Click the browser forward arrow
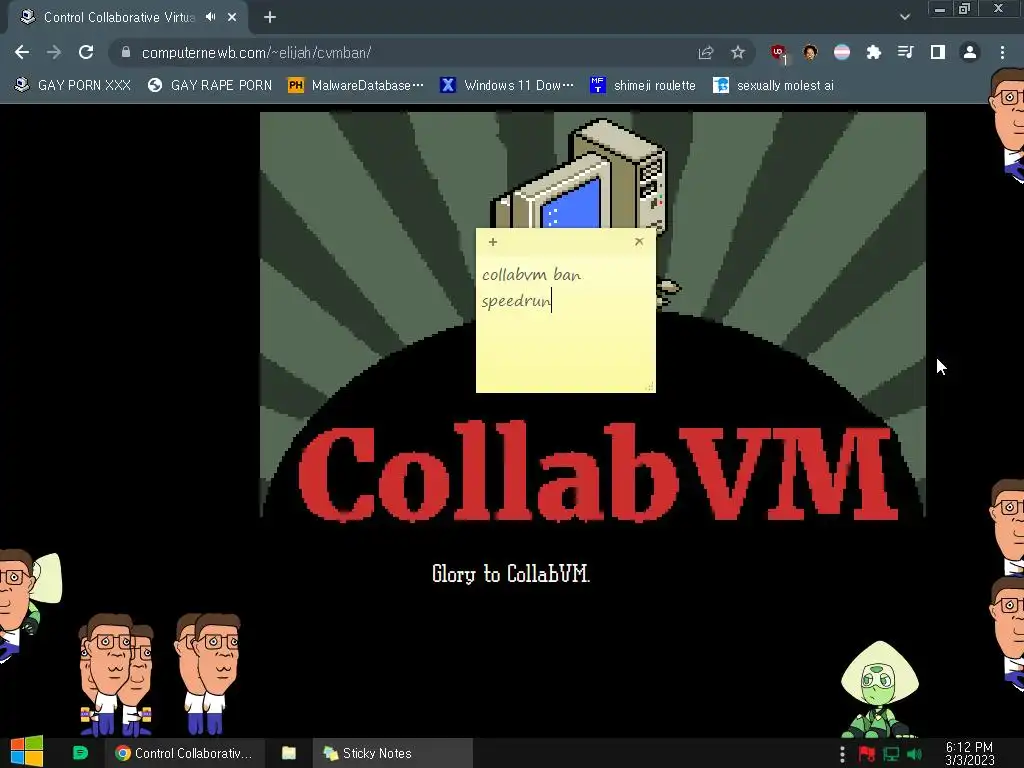Image resolution: width=1024 pixels, height=768 pixels. [54, 52]
